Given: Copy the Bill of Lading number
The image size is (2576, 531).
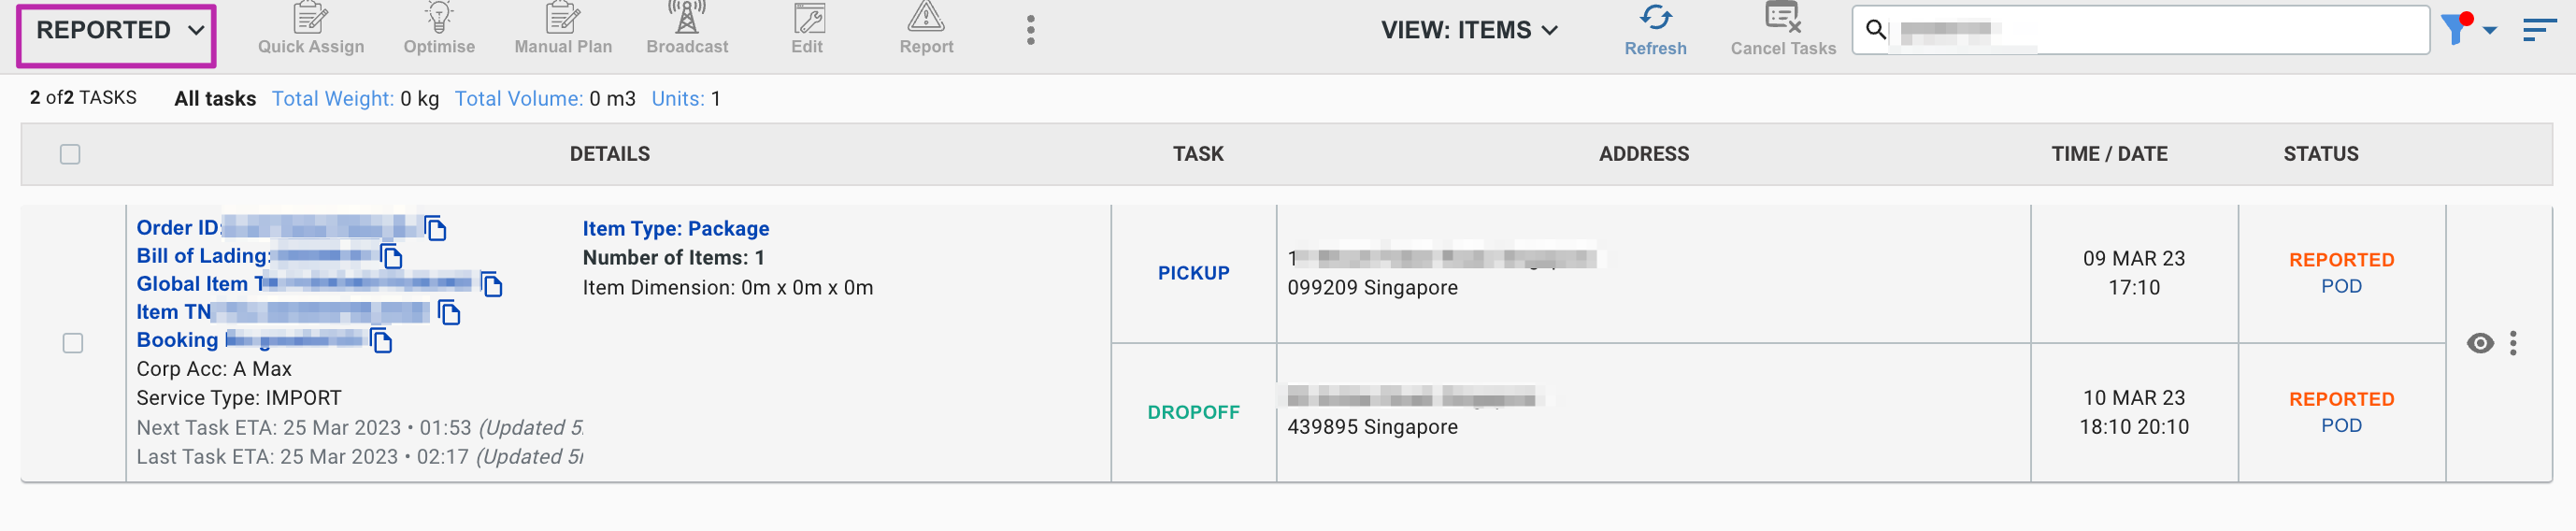Looking at the screenshot, I should pos(391,256).
